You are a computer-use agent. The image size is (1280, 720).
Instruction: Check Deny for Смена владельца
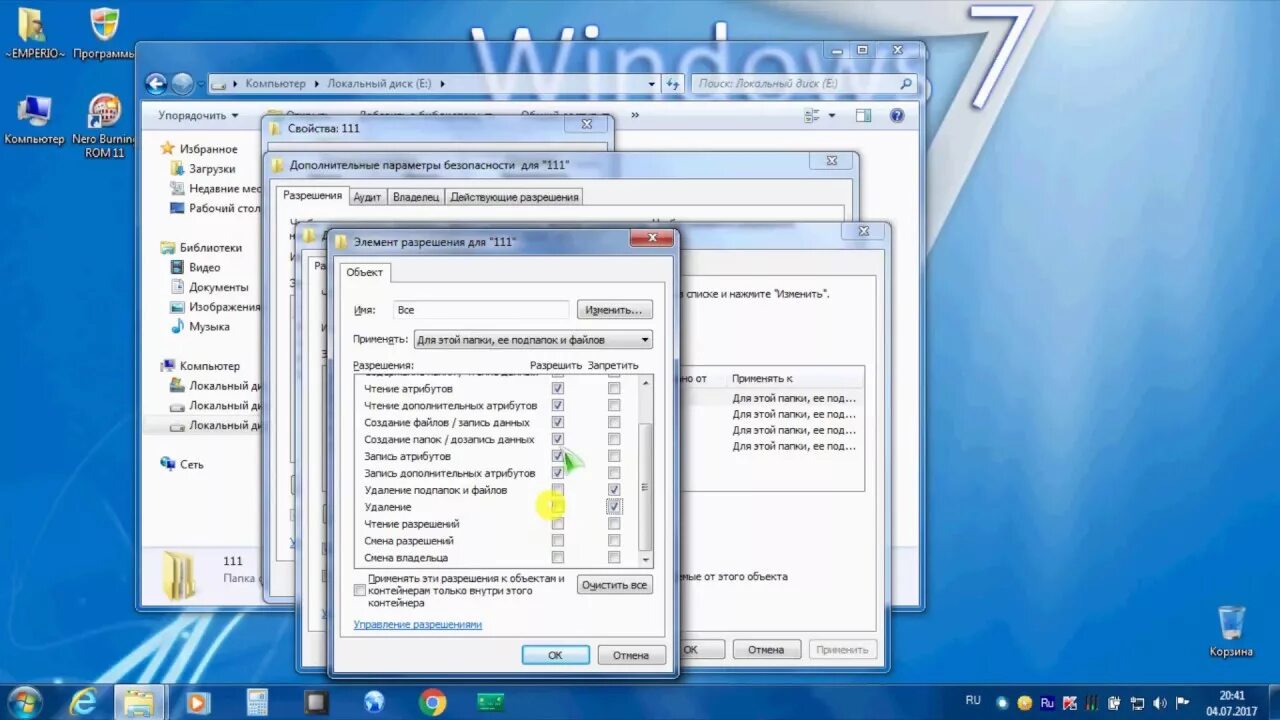click(614, 558)
